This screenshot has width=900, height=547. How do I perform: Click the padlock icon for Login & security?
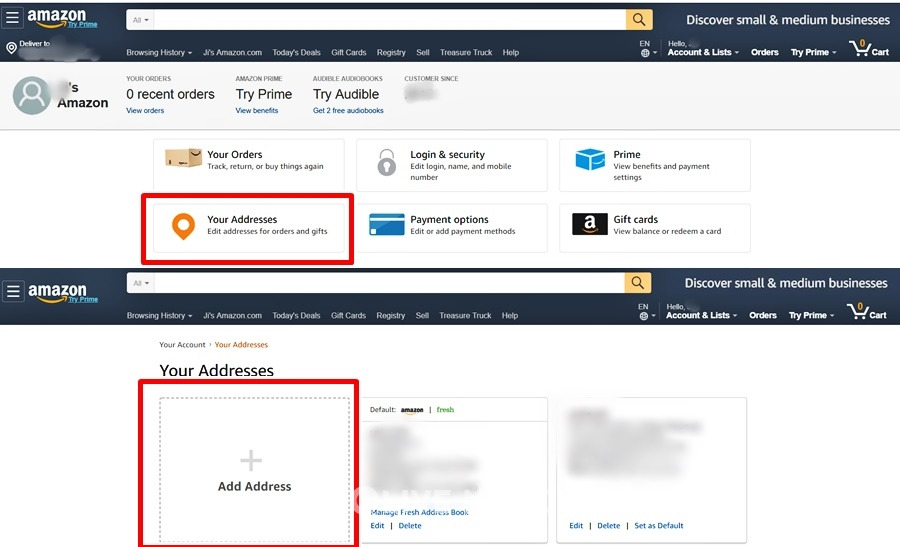click(386, 162)
